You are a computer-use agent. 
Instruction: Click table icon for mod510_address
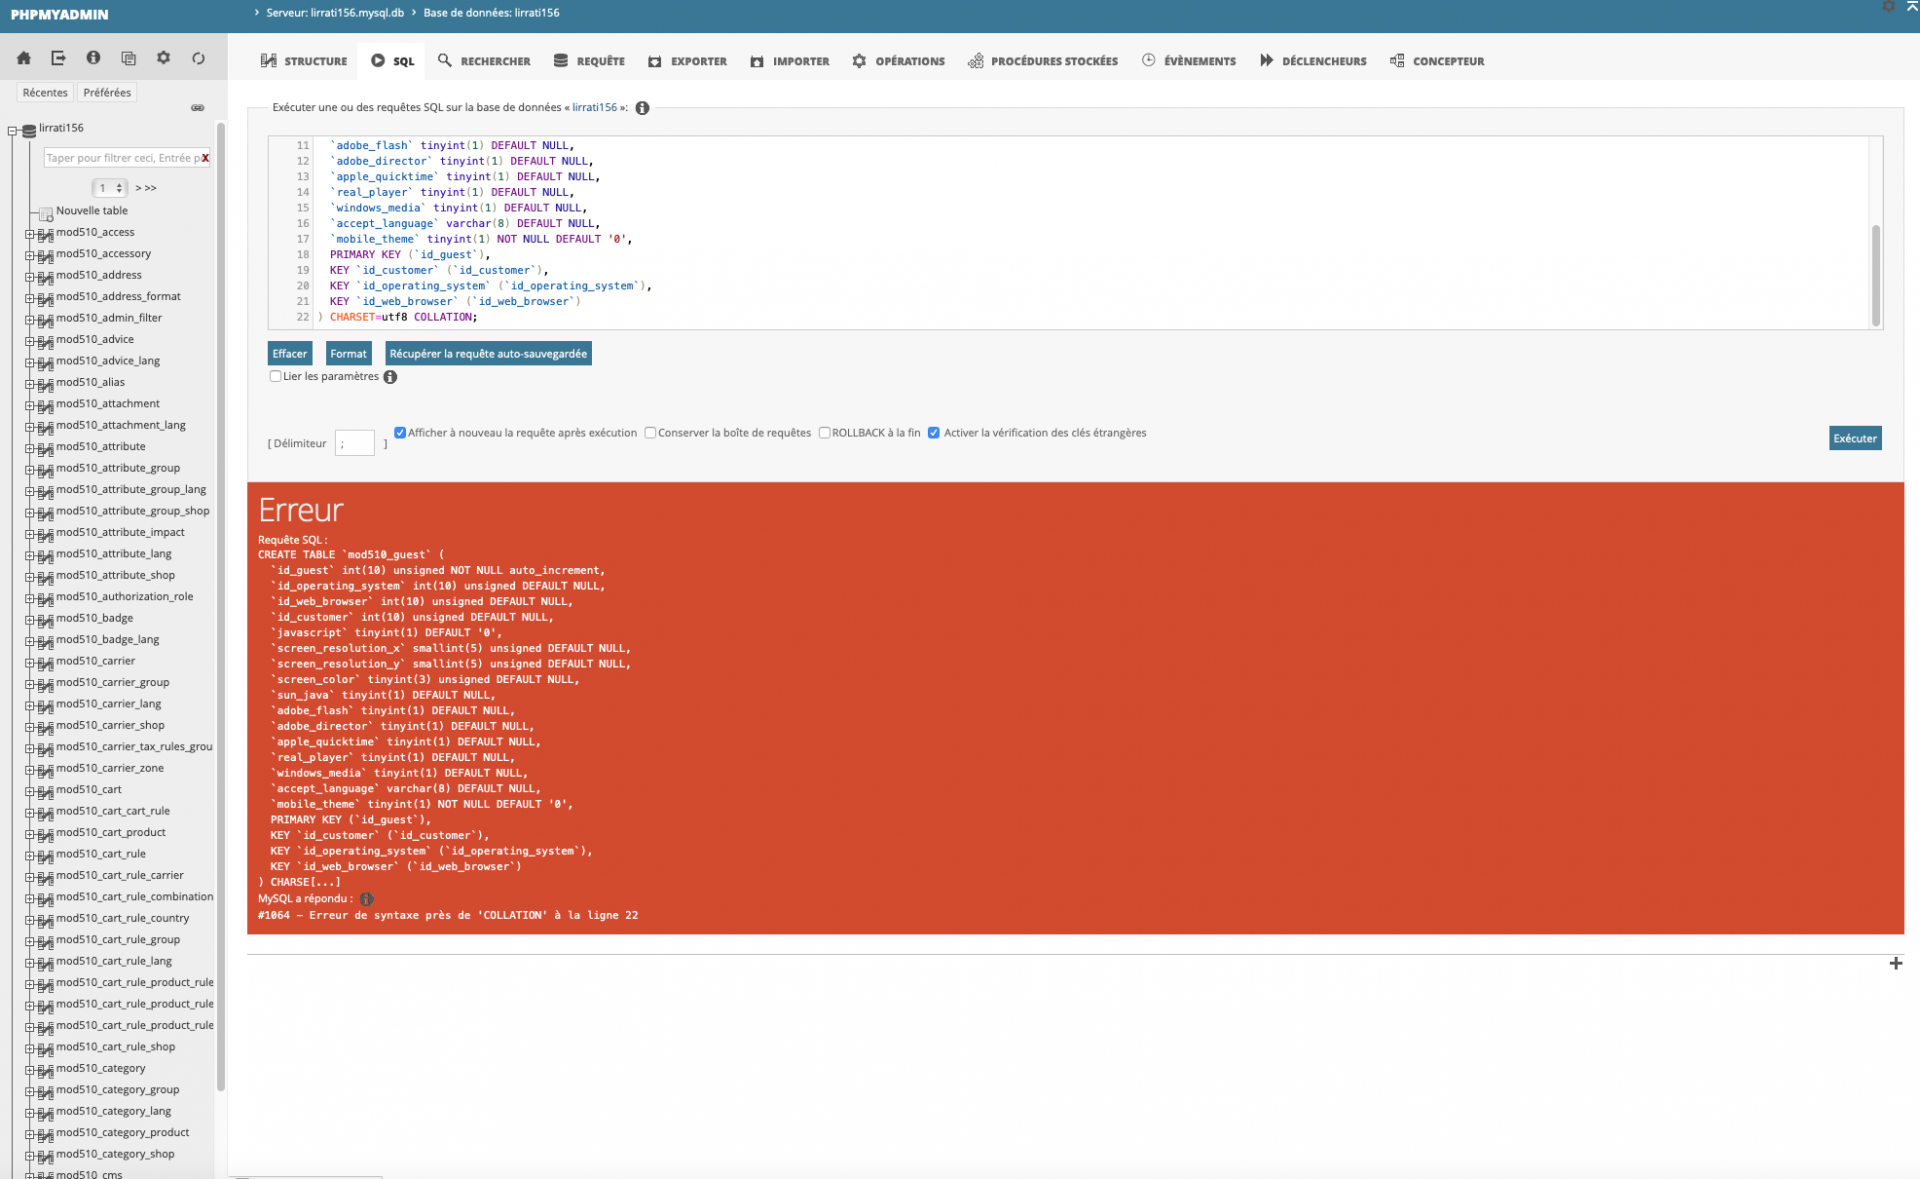45,277
